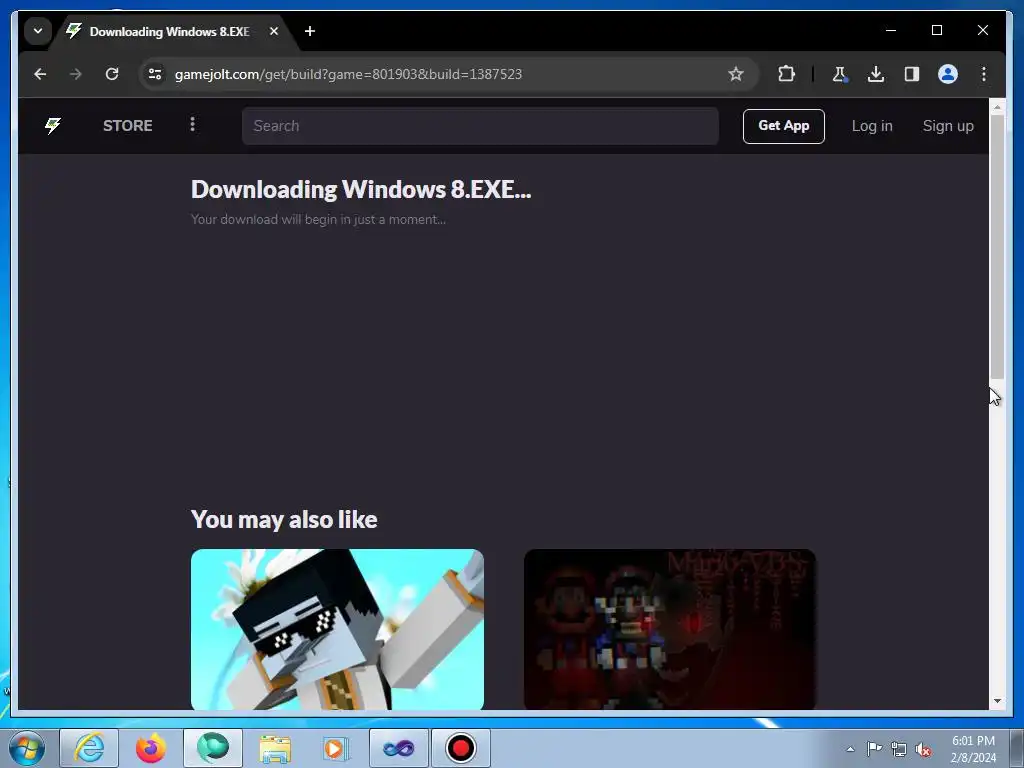Open the browser Downloads icon

tap(876, 74)
